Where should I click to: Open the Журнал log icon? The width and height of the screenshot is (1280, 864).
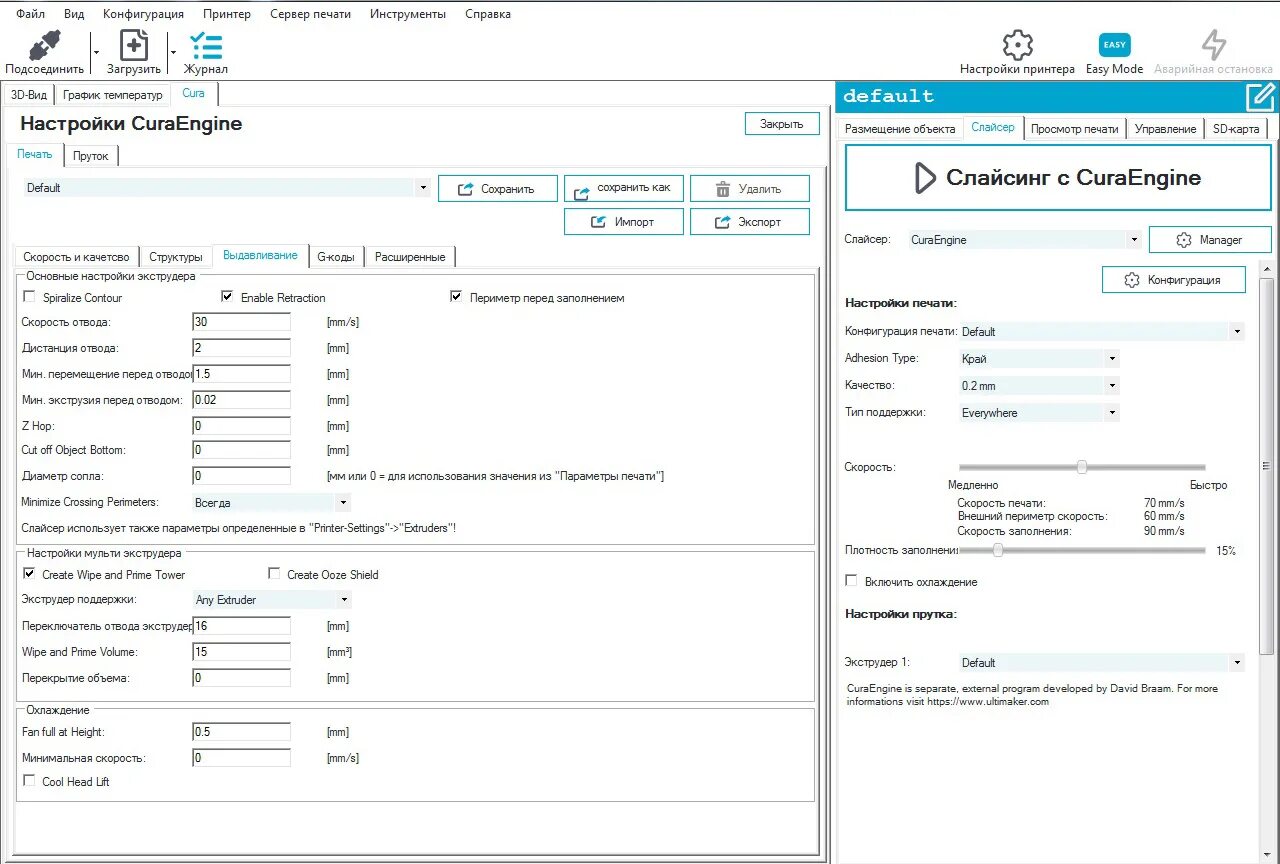click(206, 45)
